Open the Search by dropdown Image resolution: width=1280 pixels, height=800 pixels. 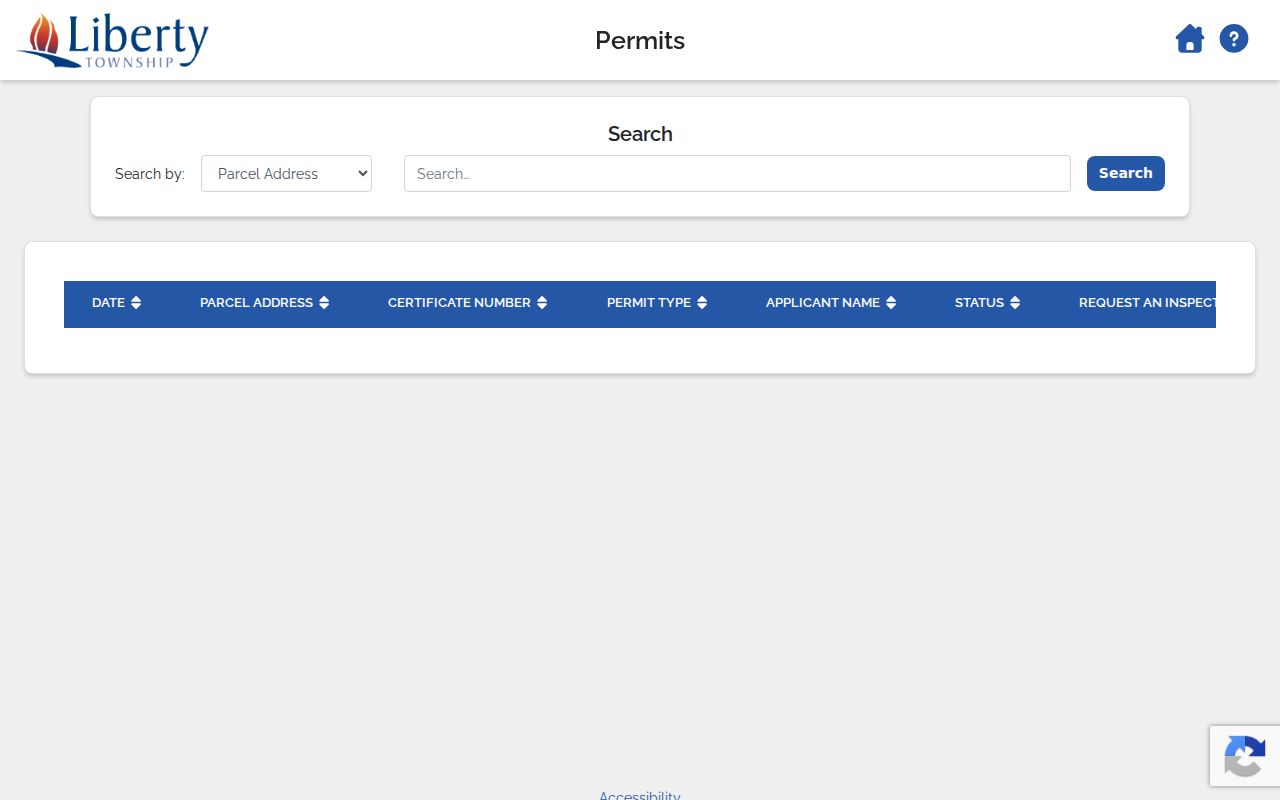point(286,174)
